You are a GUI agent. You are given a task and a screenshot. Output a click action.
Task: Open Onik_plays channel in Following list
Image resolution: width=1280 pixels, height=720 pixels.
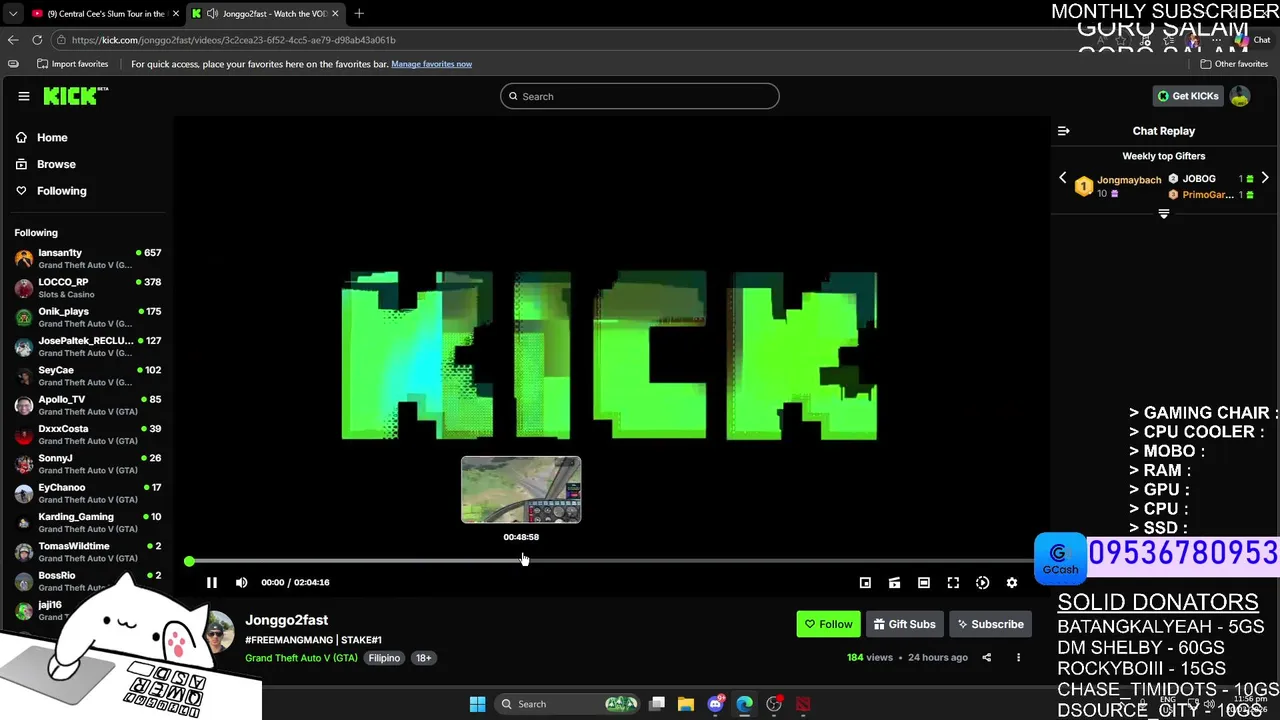point(87,317)
